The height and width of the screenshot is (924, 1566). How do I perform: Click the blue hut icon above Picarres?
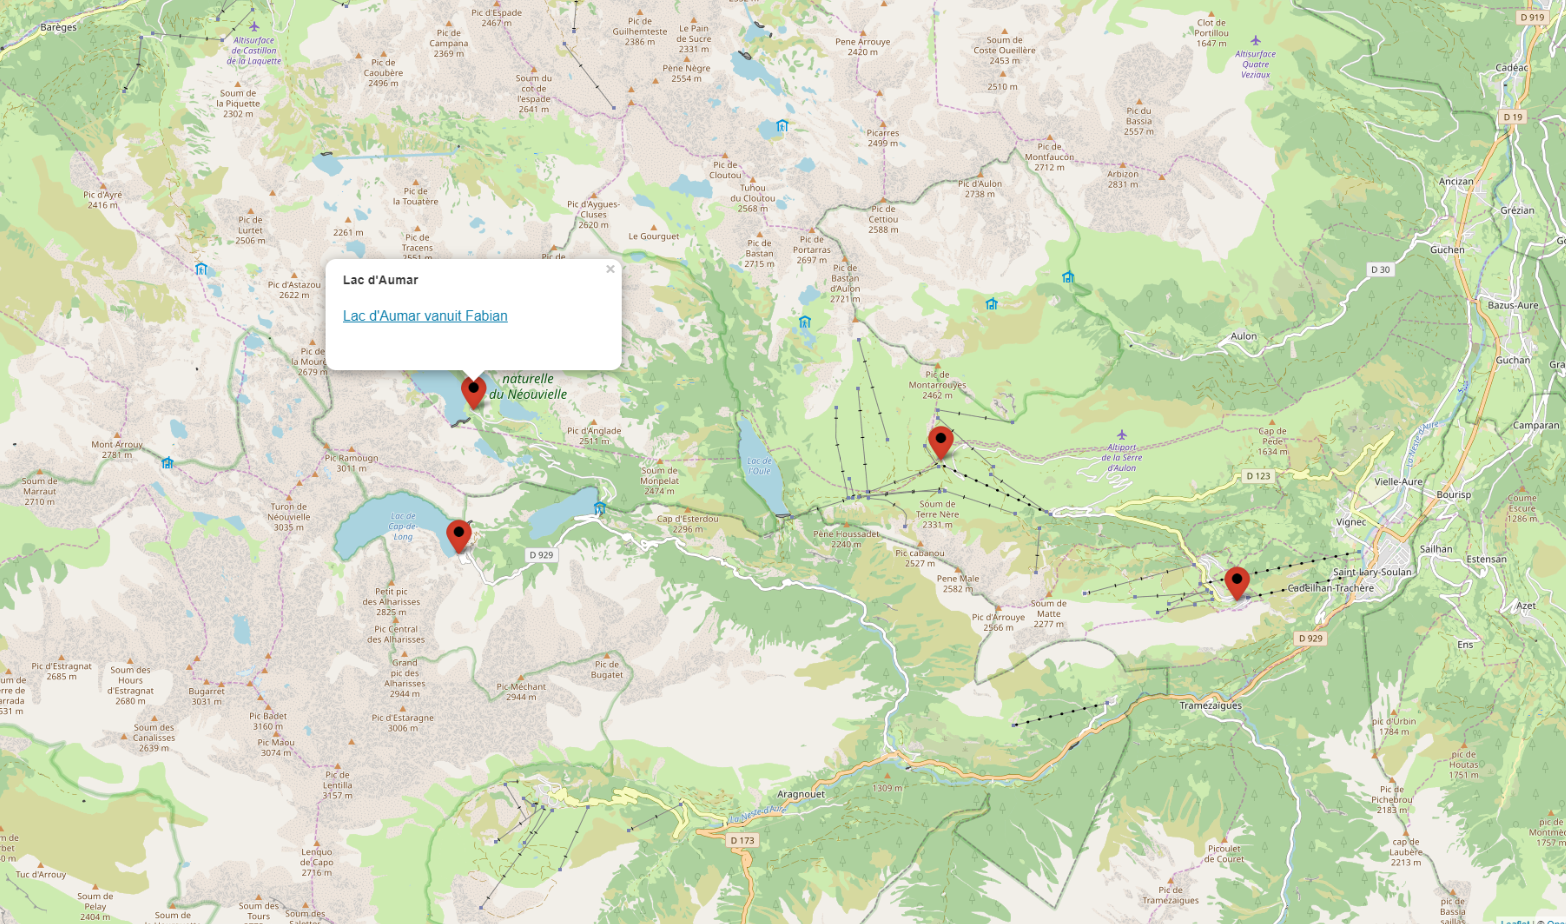pyautogui.click(x=782, y=126)
